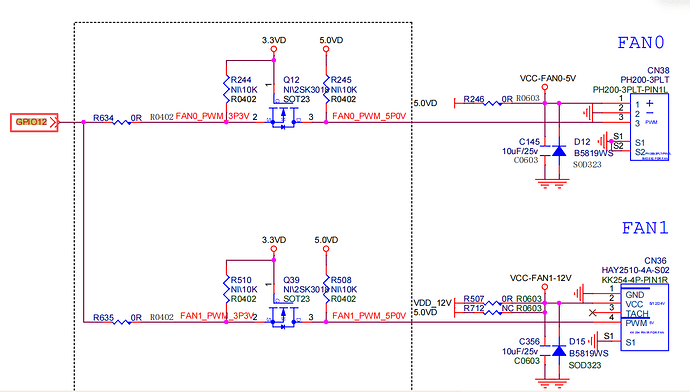Click the C356 capacitor symbol

point(545,350)
